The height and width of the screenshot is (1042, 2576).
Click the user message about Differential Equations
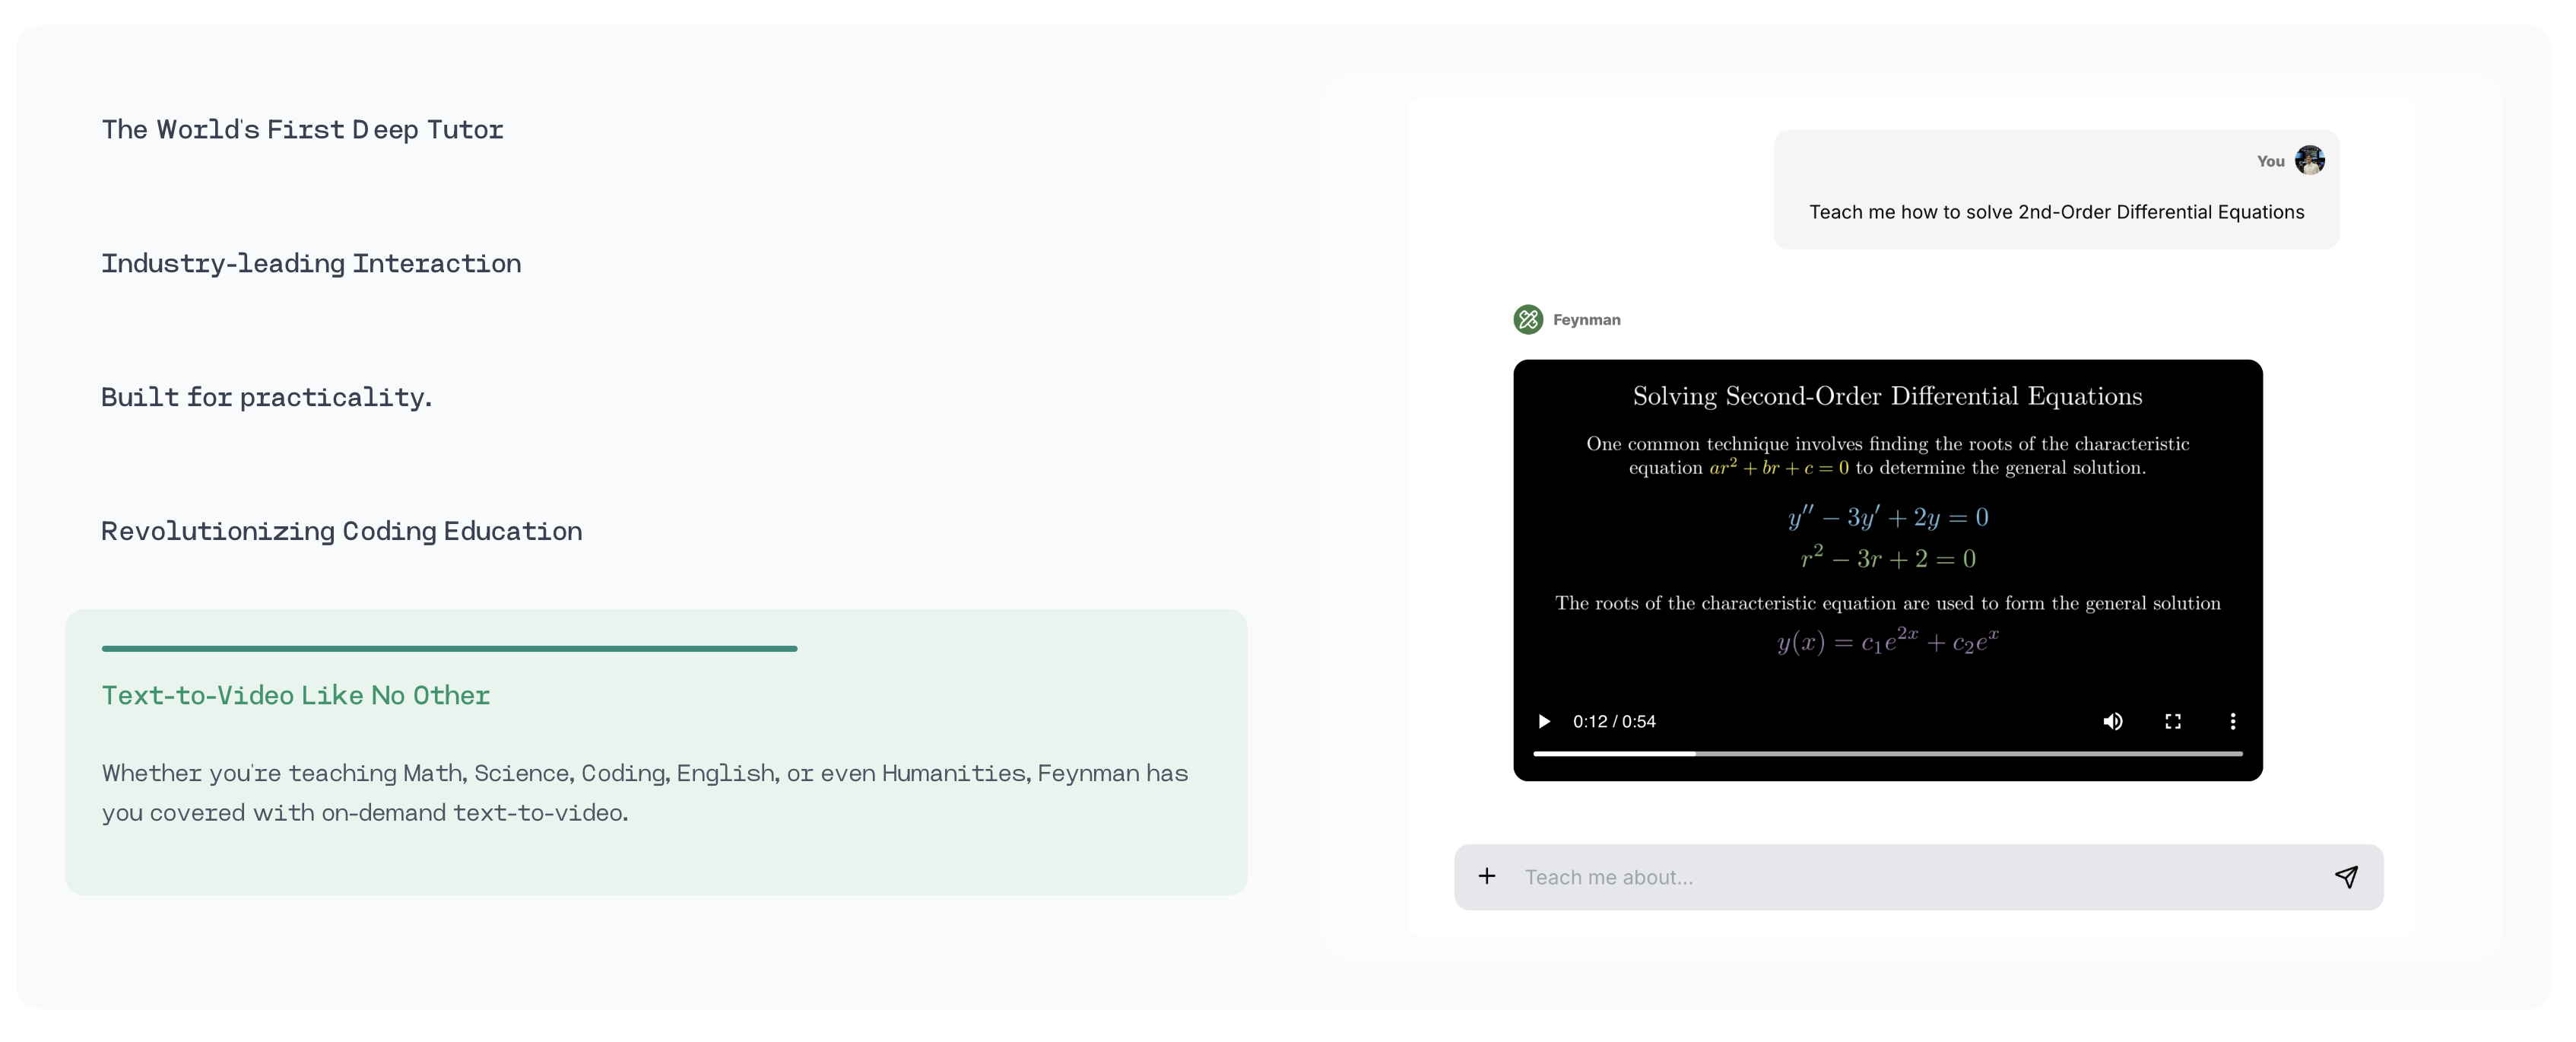coord(2056,212)
